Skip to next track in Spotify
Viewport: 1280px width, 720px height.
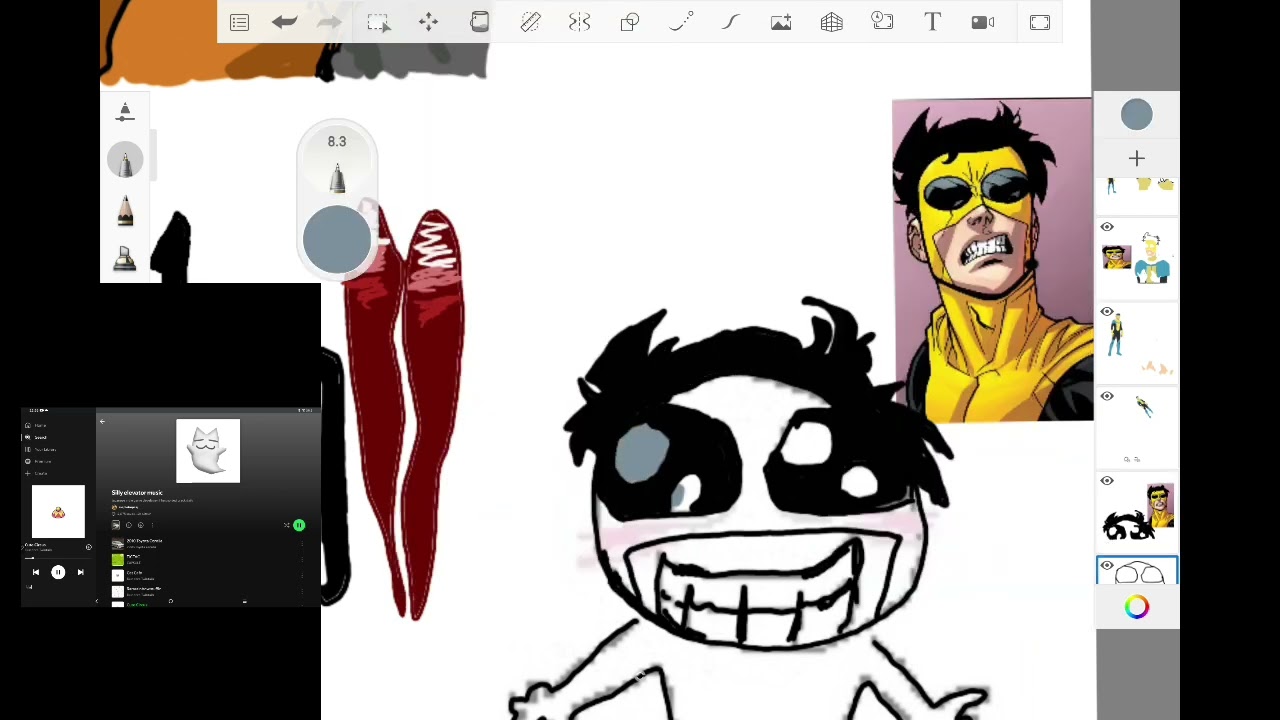point(81,572)
